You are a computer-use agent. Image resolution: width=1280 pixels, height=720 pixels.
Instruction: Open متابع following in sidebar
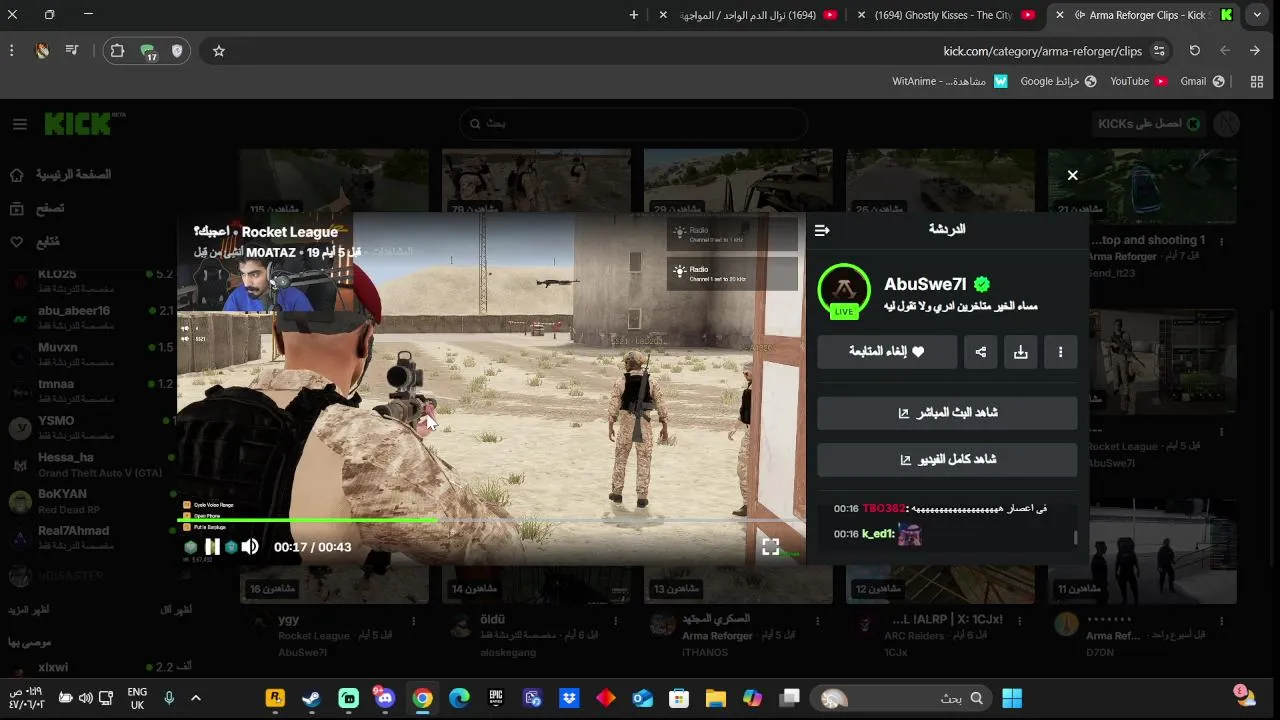35,242
